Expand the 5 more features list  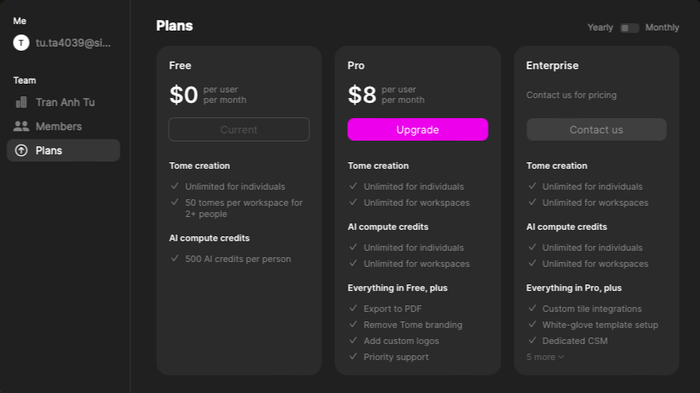tap(545, 357)
